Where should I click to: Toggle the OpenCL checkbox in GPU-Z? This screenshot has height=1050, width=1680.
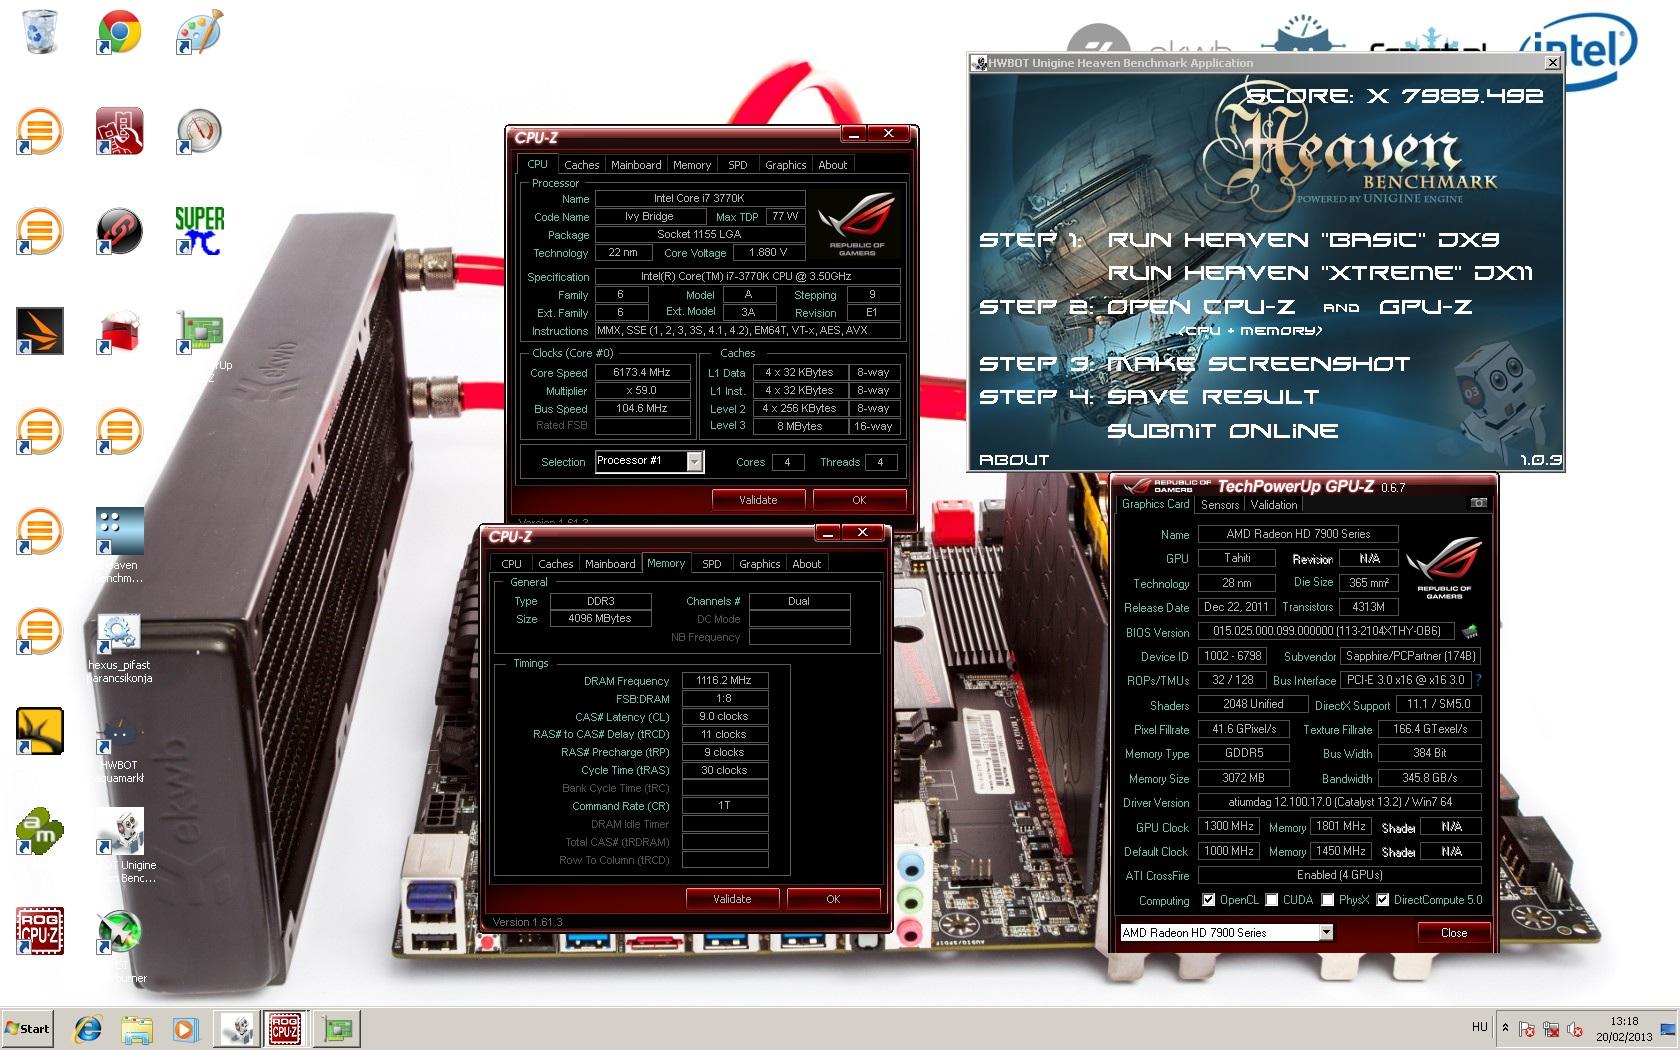coord(1208,900)
